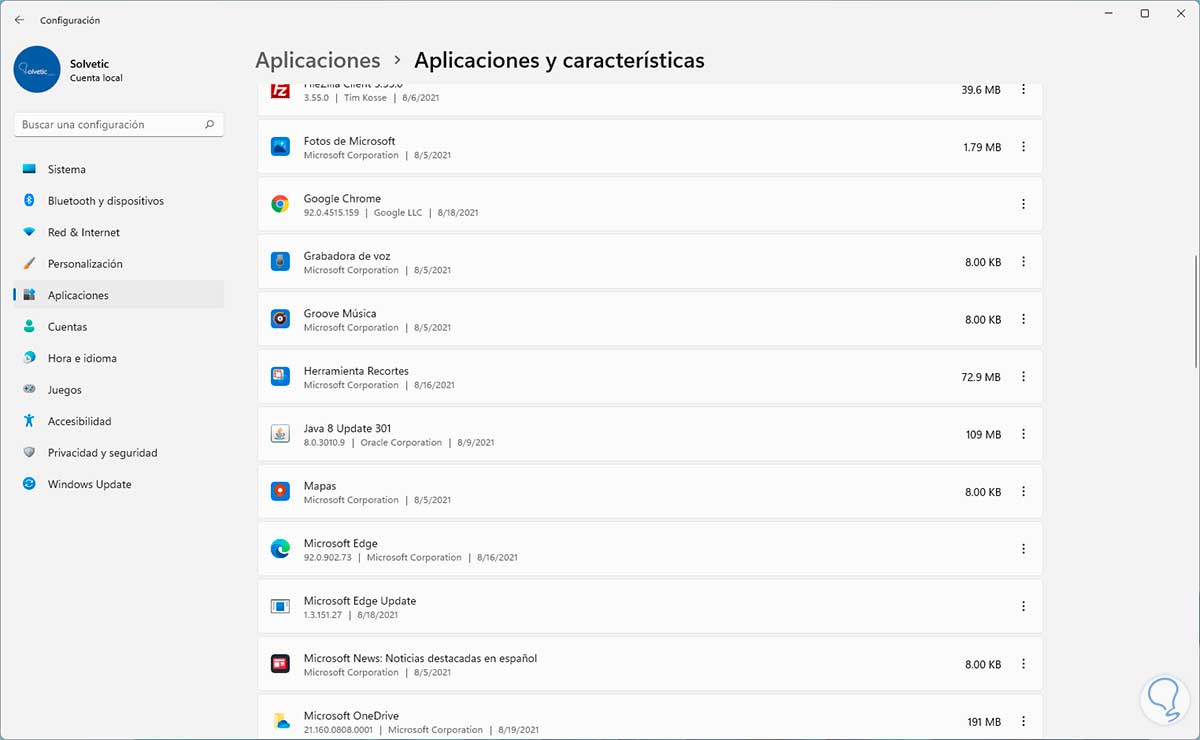Click the Java 8 Update 301 icon
Viewport: 1200px width, 740px height.
(280, 434)
